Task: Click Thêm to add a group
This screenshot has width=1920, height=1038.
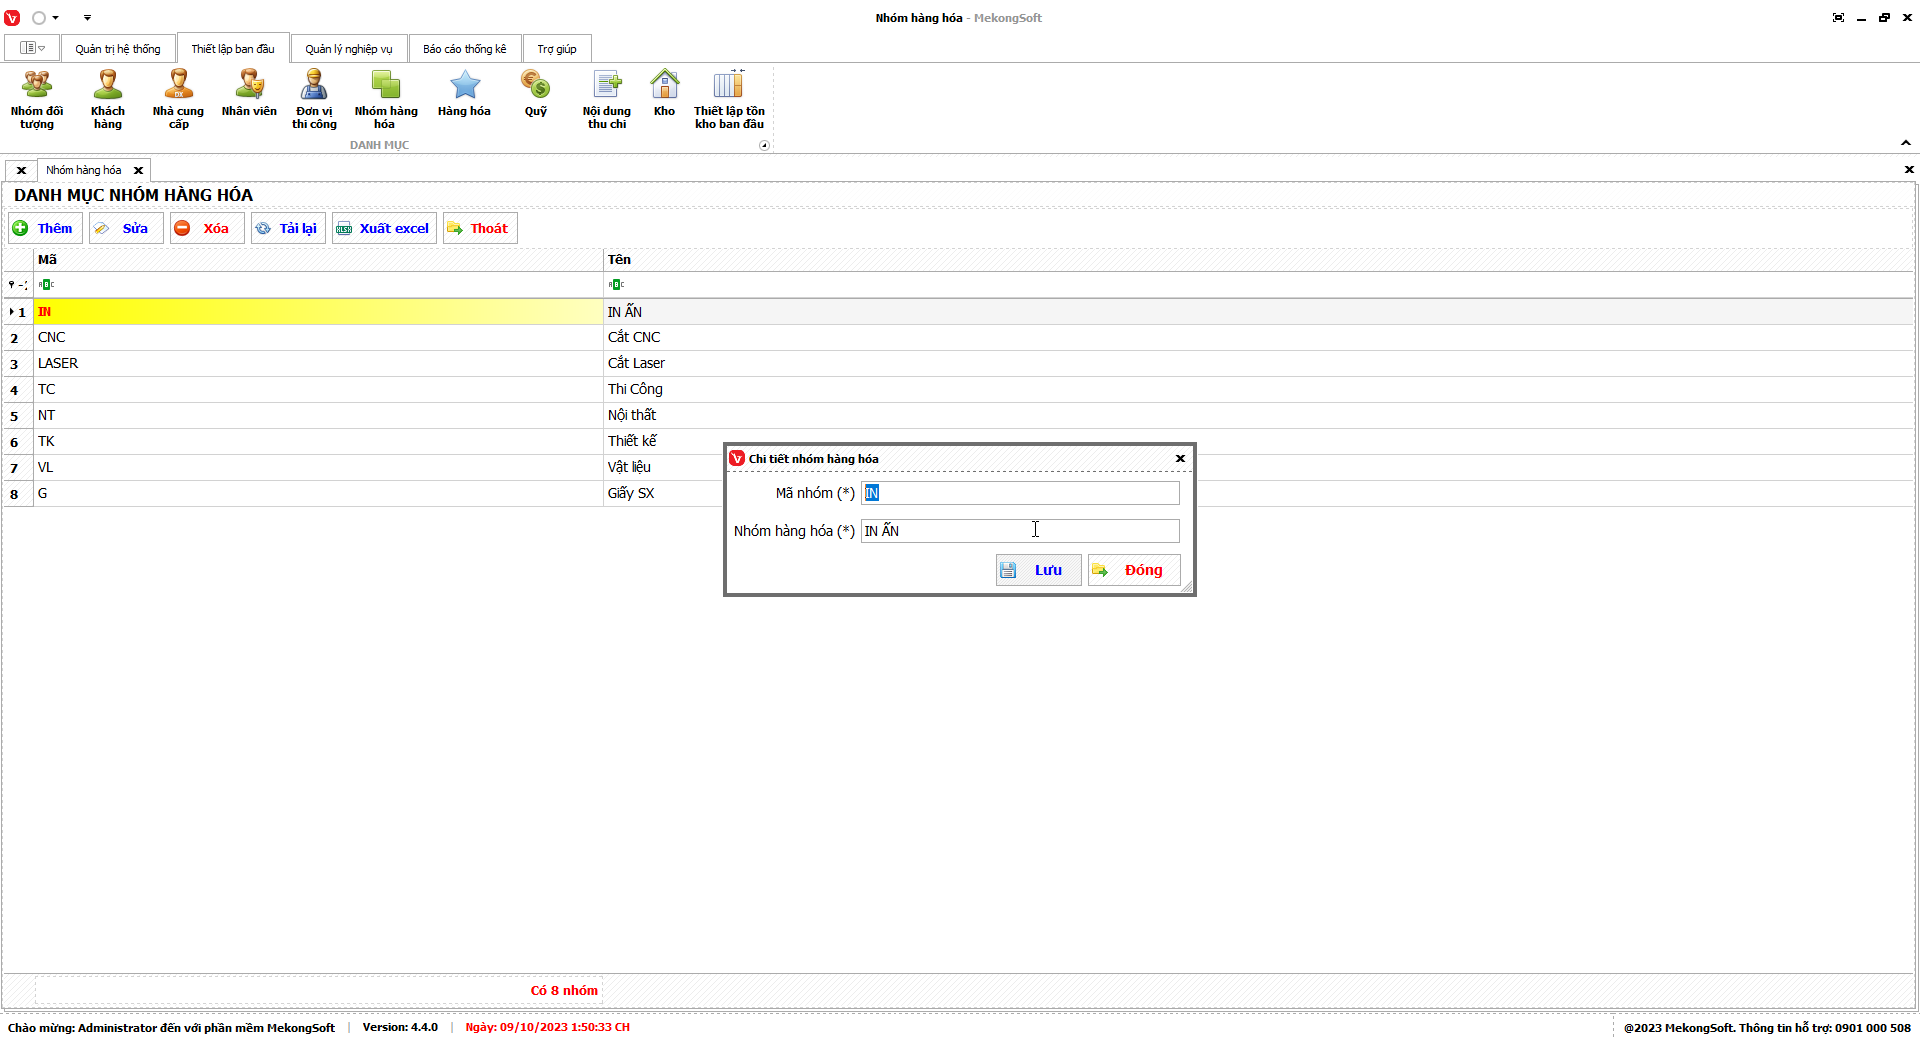Action: 46,228
